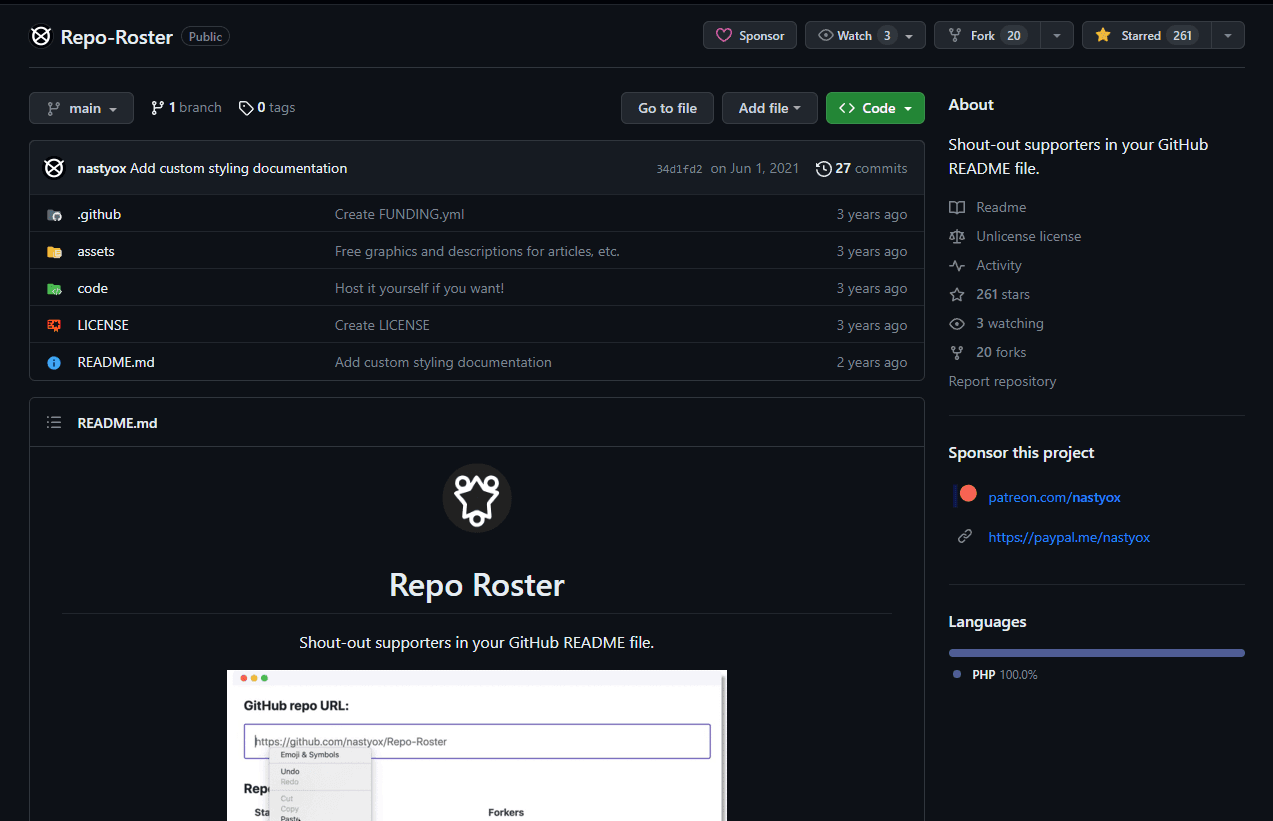The height and width of the screenshot is (821, 1273).
Task: Fork the repository
Action: coord(987,35)
